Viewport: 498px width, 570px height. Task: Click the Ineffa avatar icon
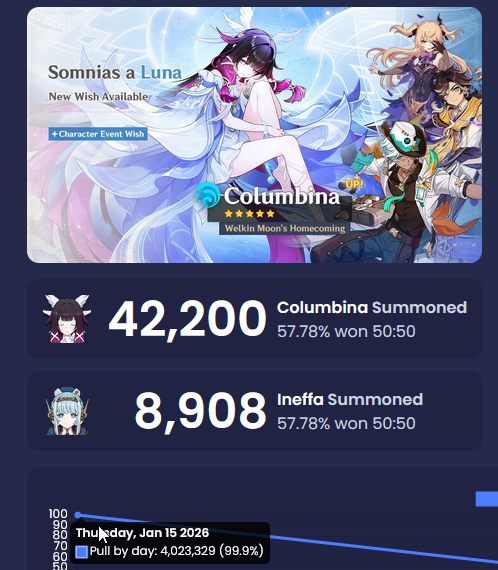68,411
